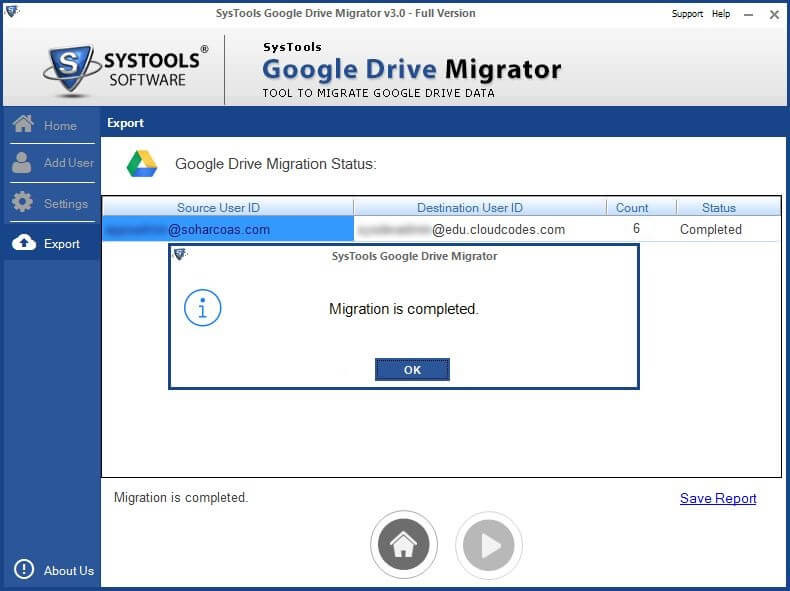This screenshot has width=790, height=591.
Task: Open the Help menu
Action: coord(720,14)
